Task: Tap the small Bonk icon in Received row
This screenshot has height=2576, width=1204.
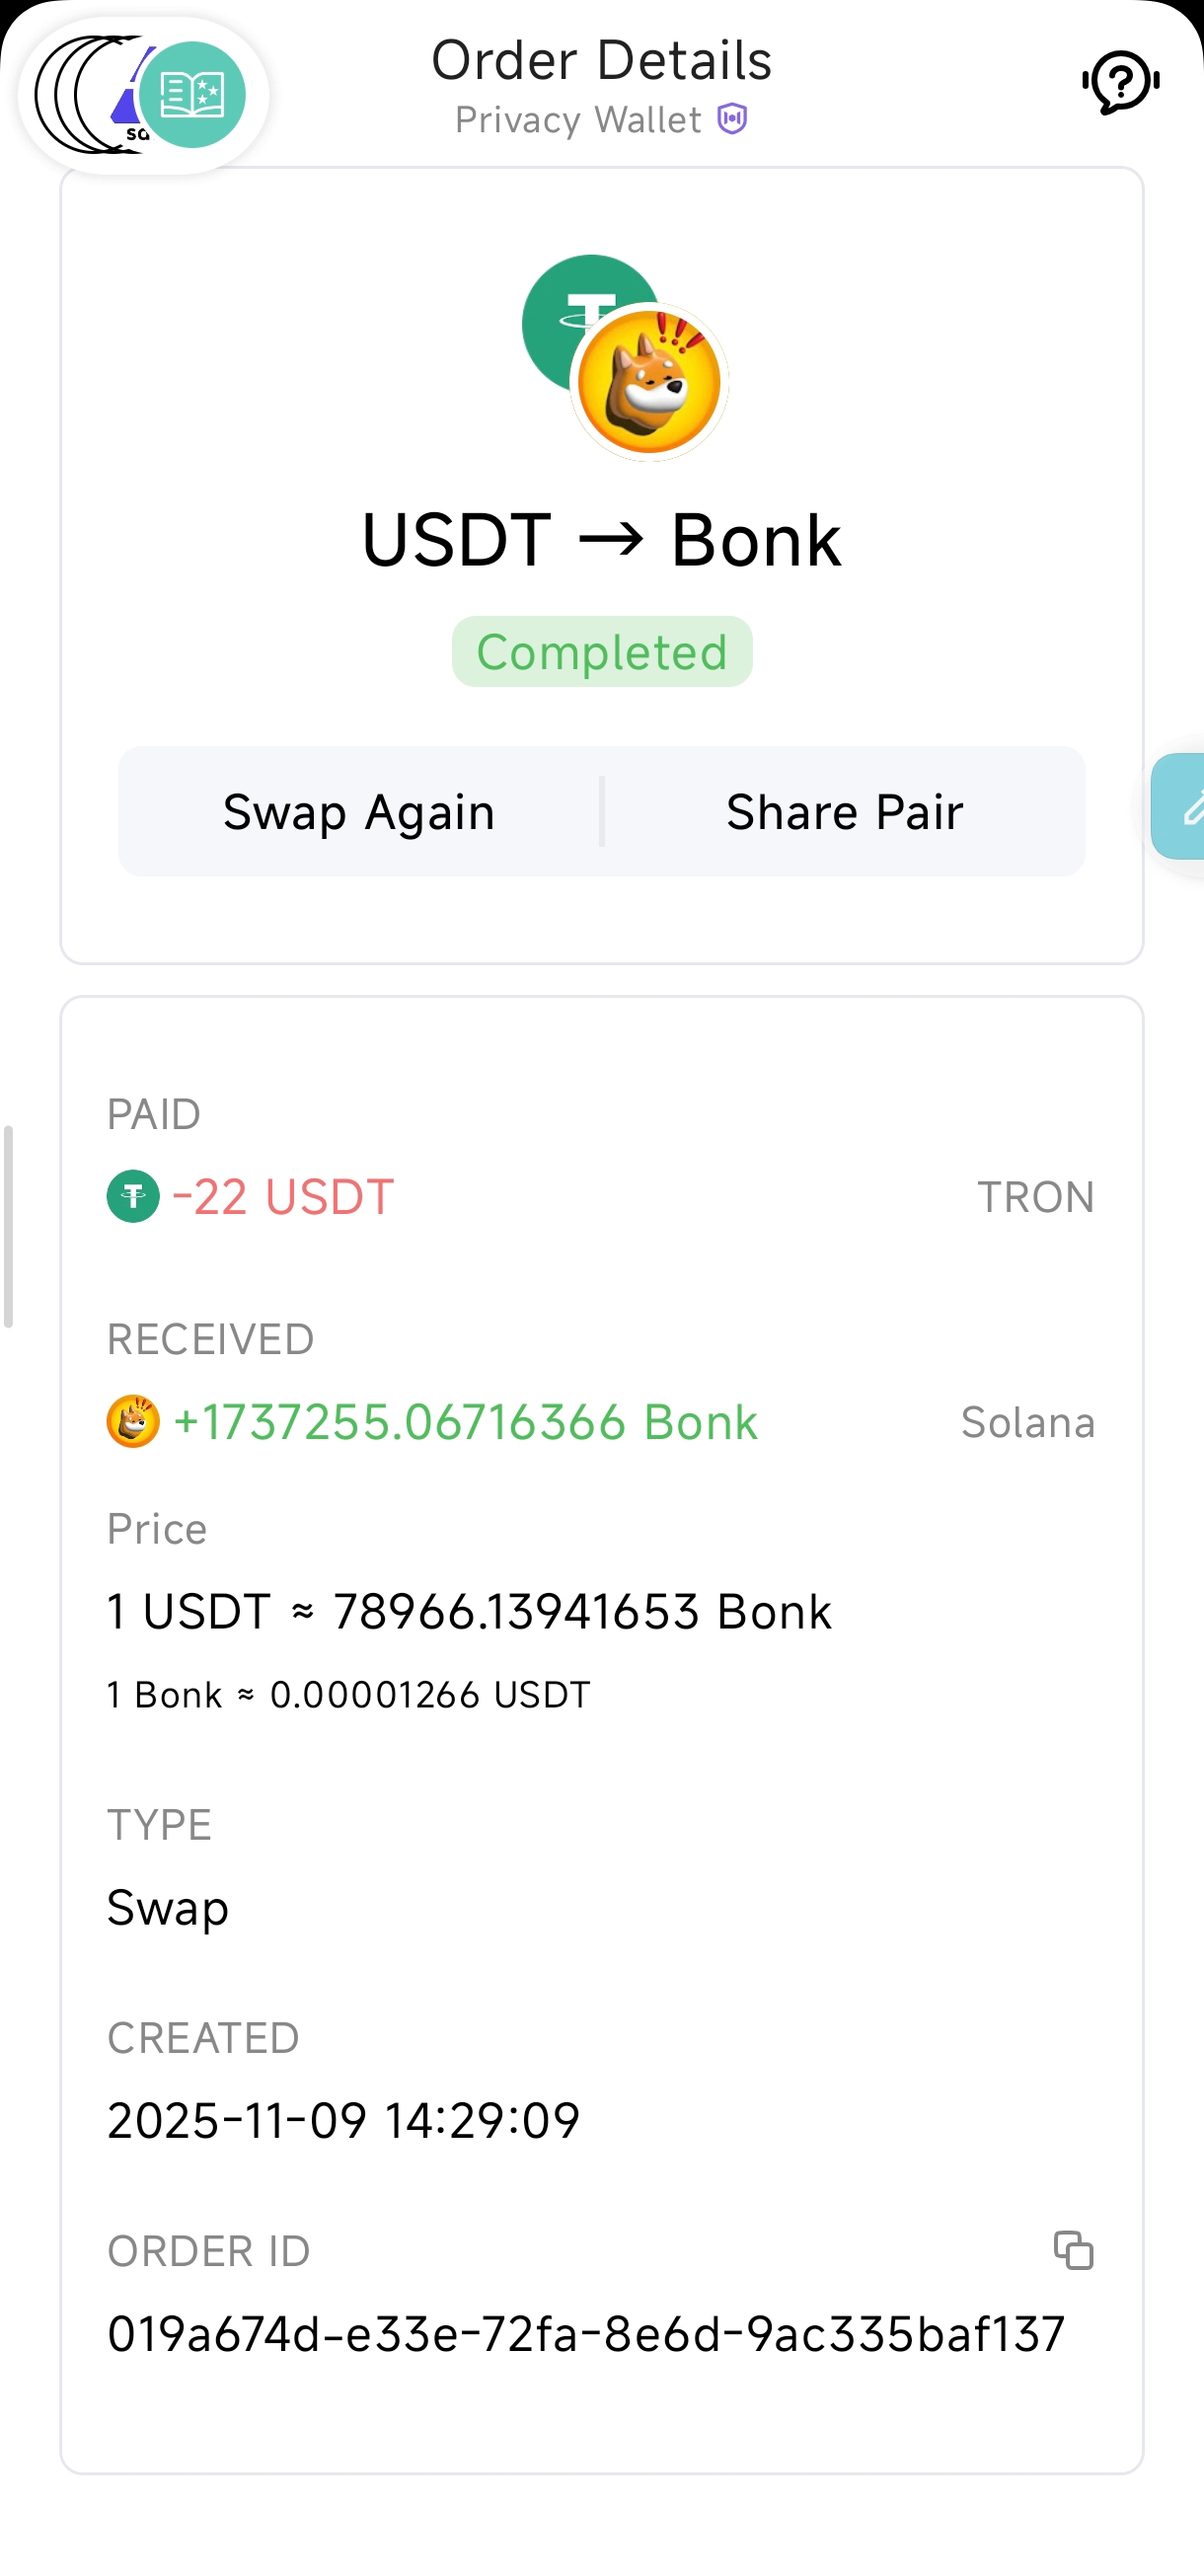Action: [133, 1421]
